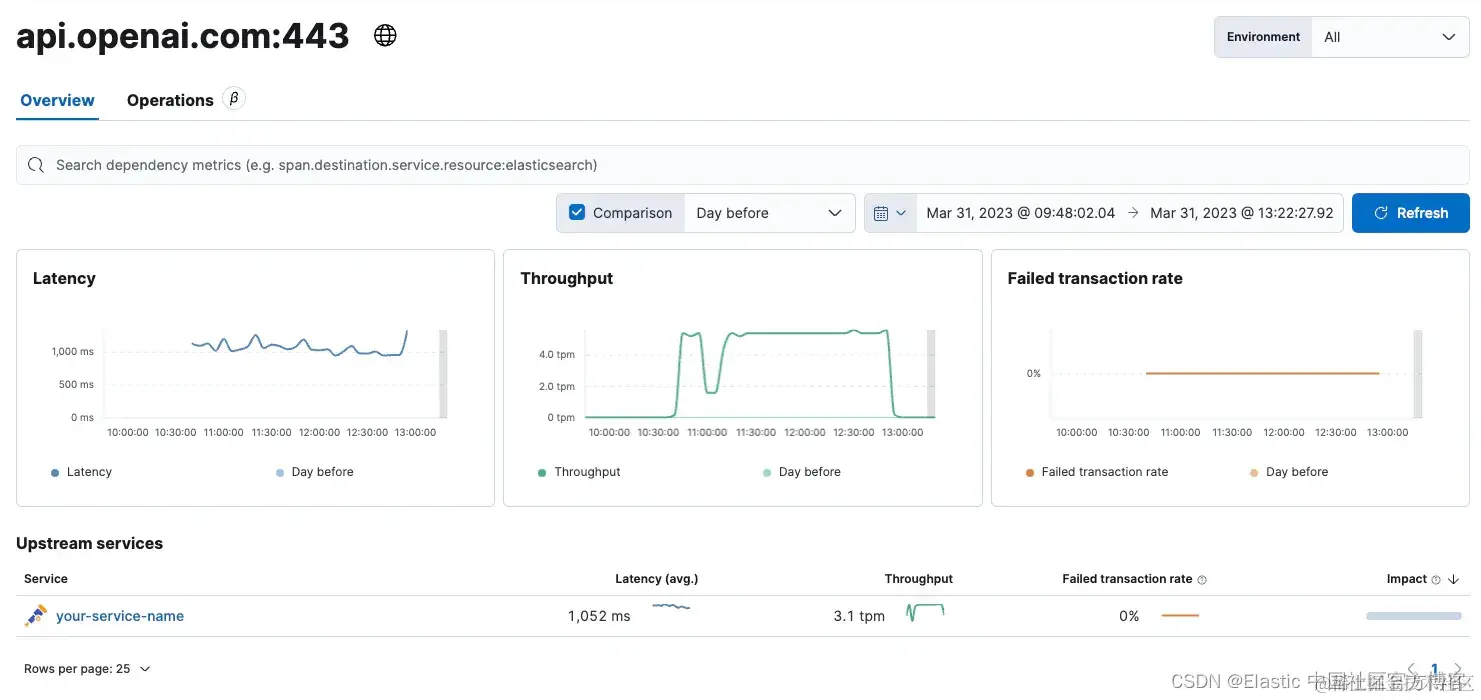The height and width of the screenshot is (700, 1481).
Task: Click the search magnifier icon
Action: pos(36,165)
